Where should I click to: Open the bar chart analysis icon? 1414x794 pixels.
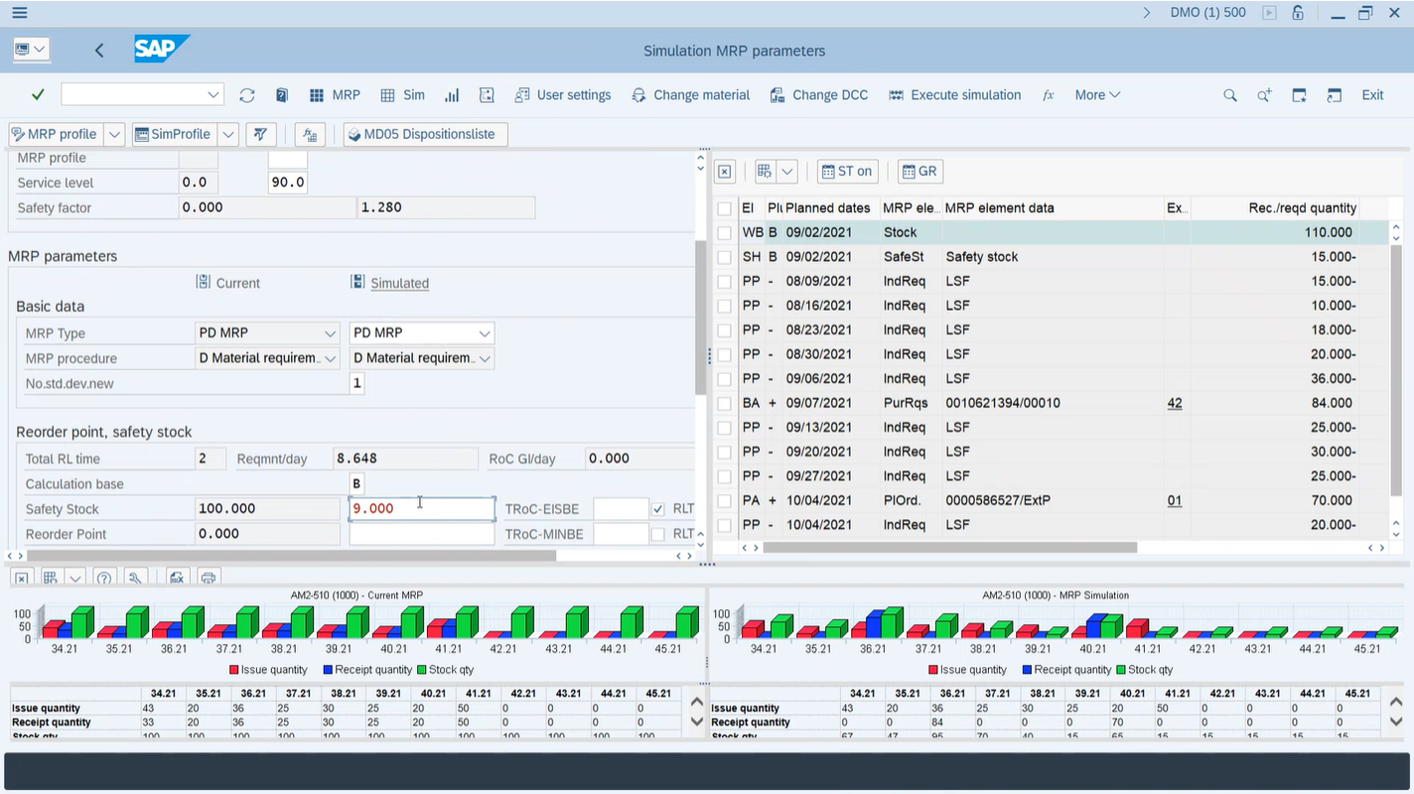click(x=451, y=95)
